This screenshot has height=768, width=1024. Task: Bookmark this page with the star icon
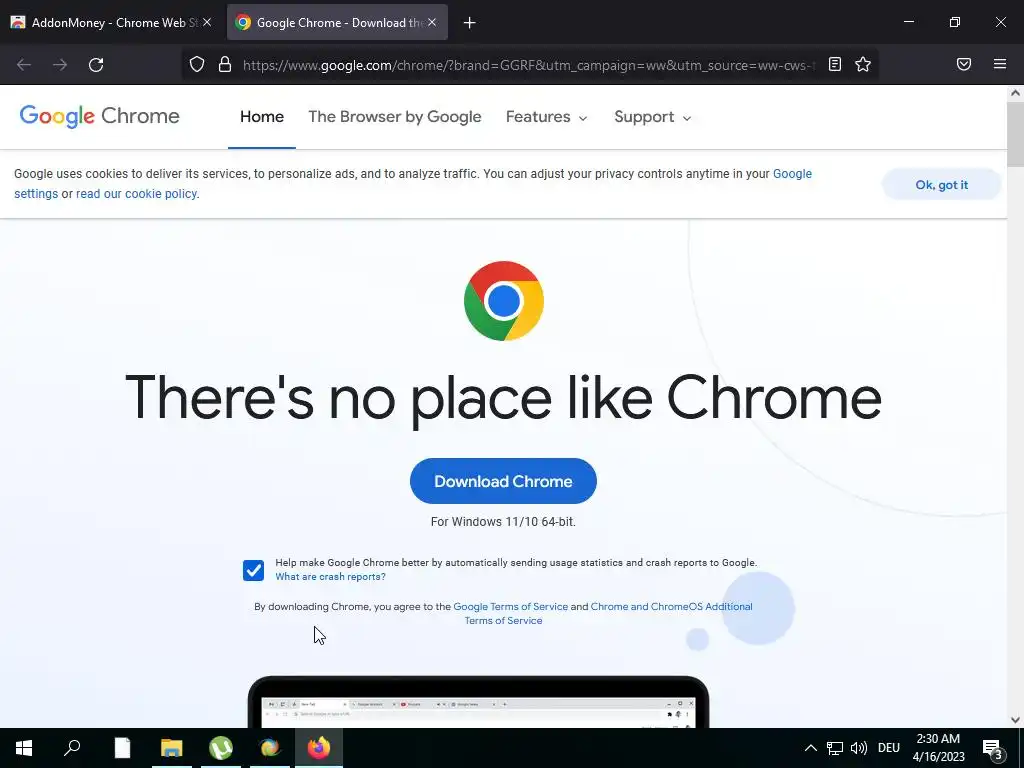tap(863, 64)
